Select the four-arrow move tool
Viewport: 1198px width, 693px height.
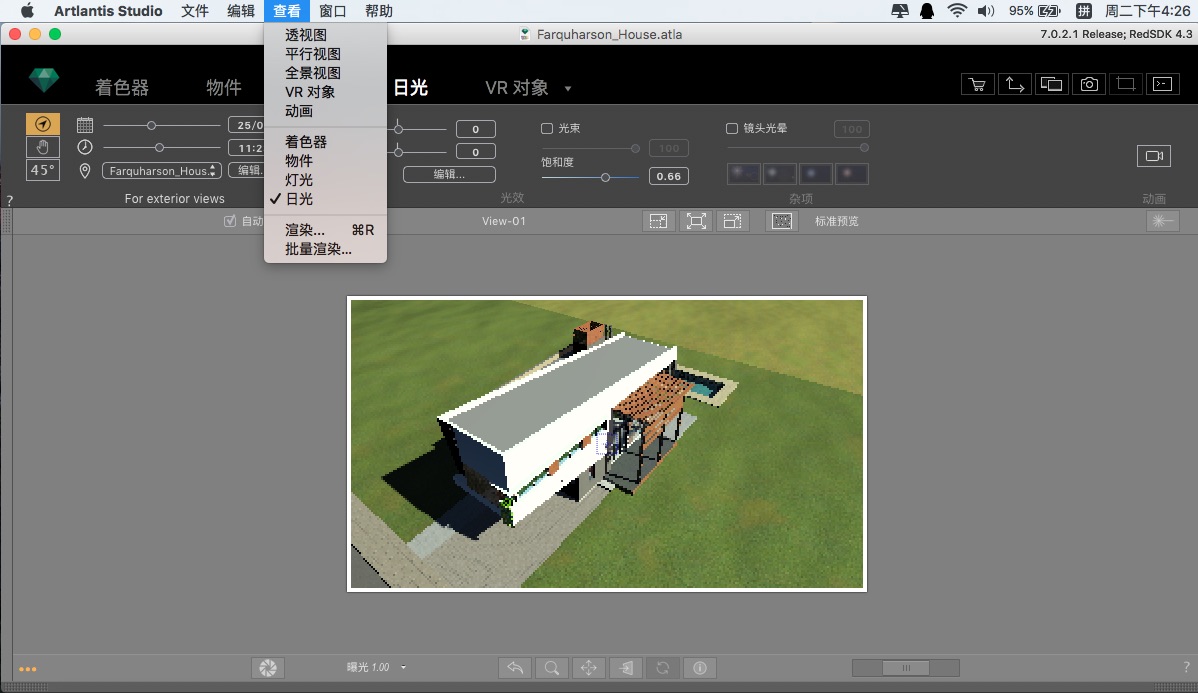pos(588,668)
